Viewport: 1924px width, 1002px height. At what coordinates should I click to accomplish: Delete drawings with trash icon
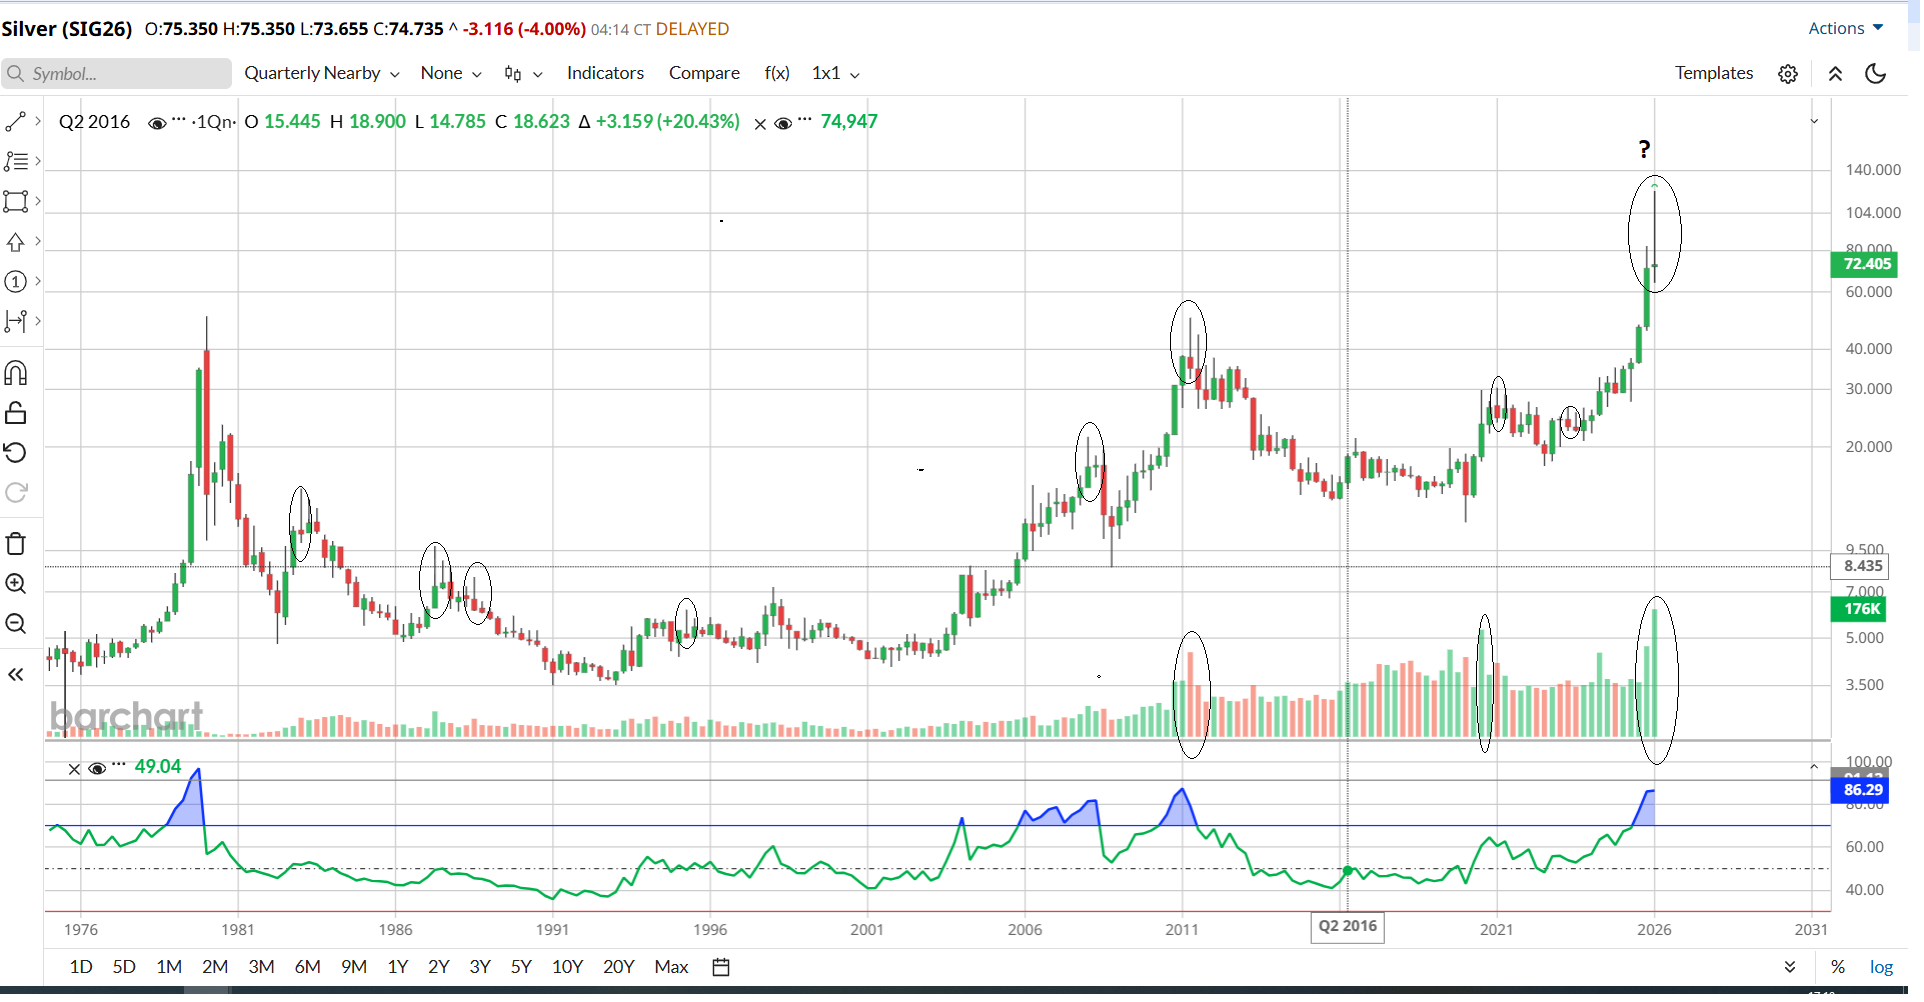(x=16, y=544)
